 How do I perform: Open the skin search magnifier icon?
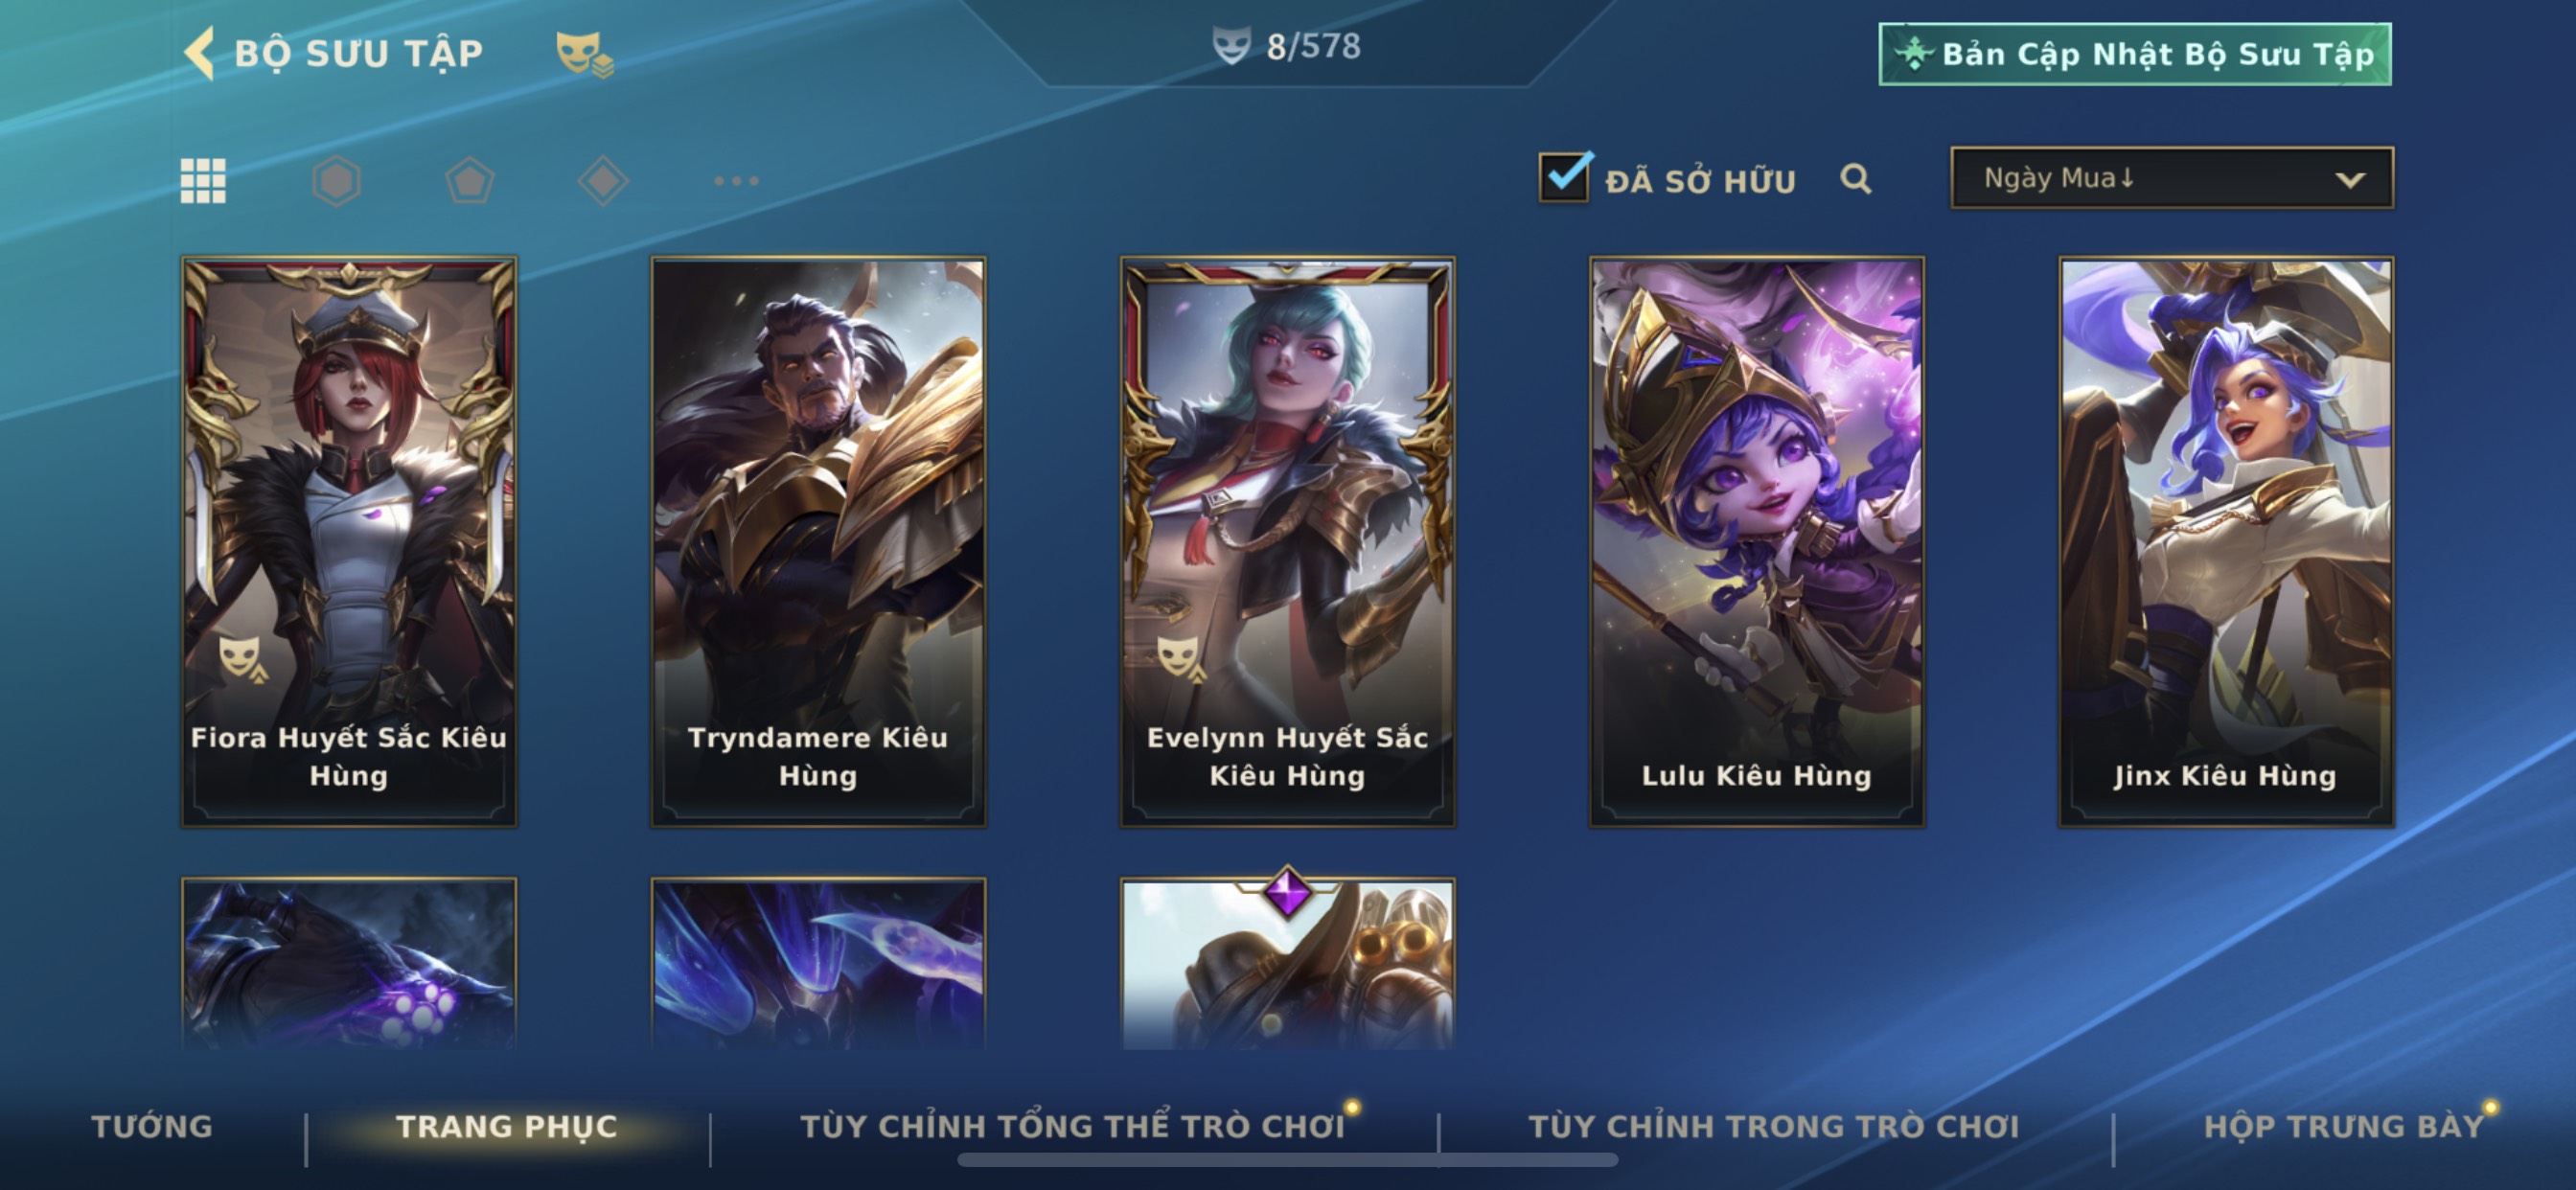coord(1855,179)
